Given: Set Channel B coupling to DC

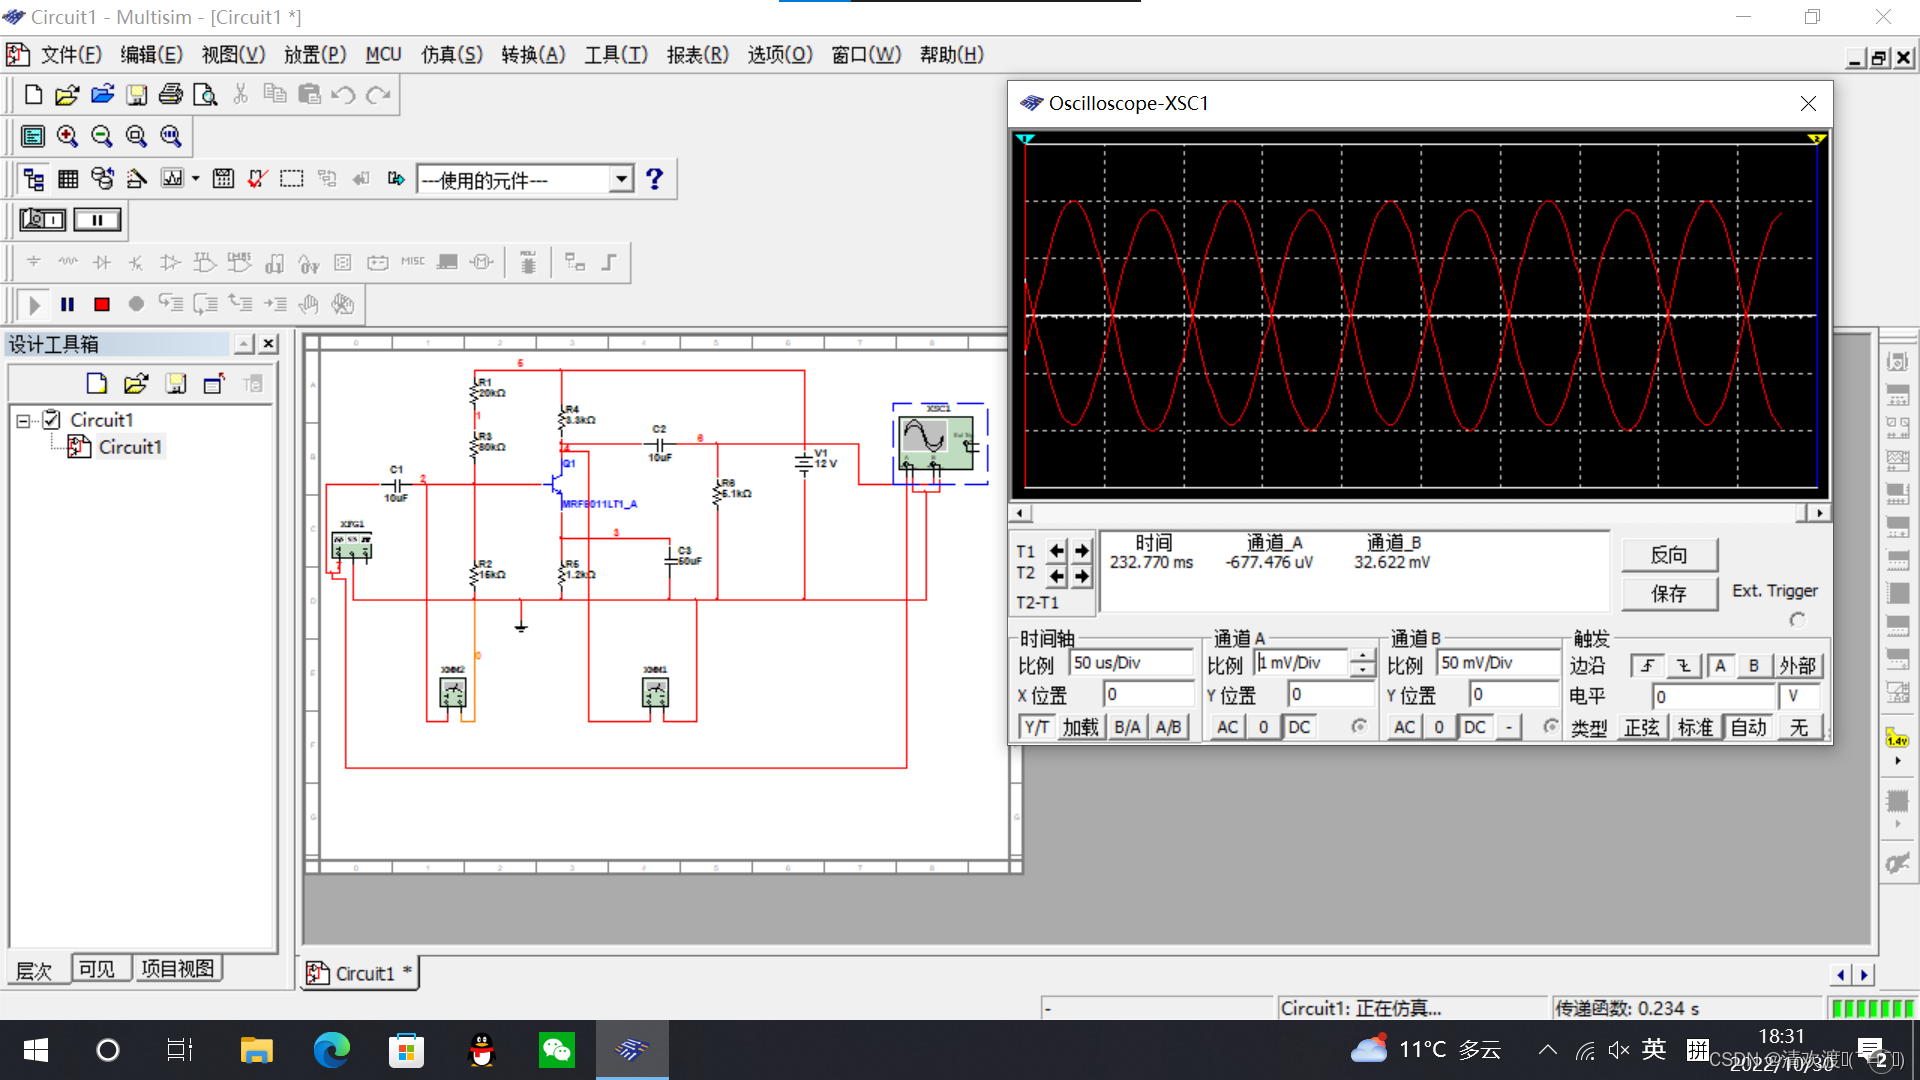Looking at the screenshot, I should pyautogui.click(x=1474, y=727).
